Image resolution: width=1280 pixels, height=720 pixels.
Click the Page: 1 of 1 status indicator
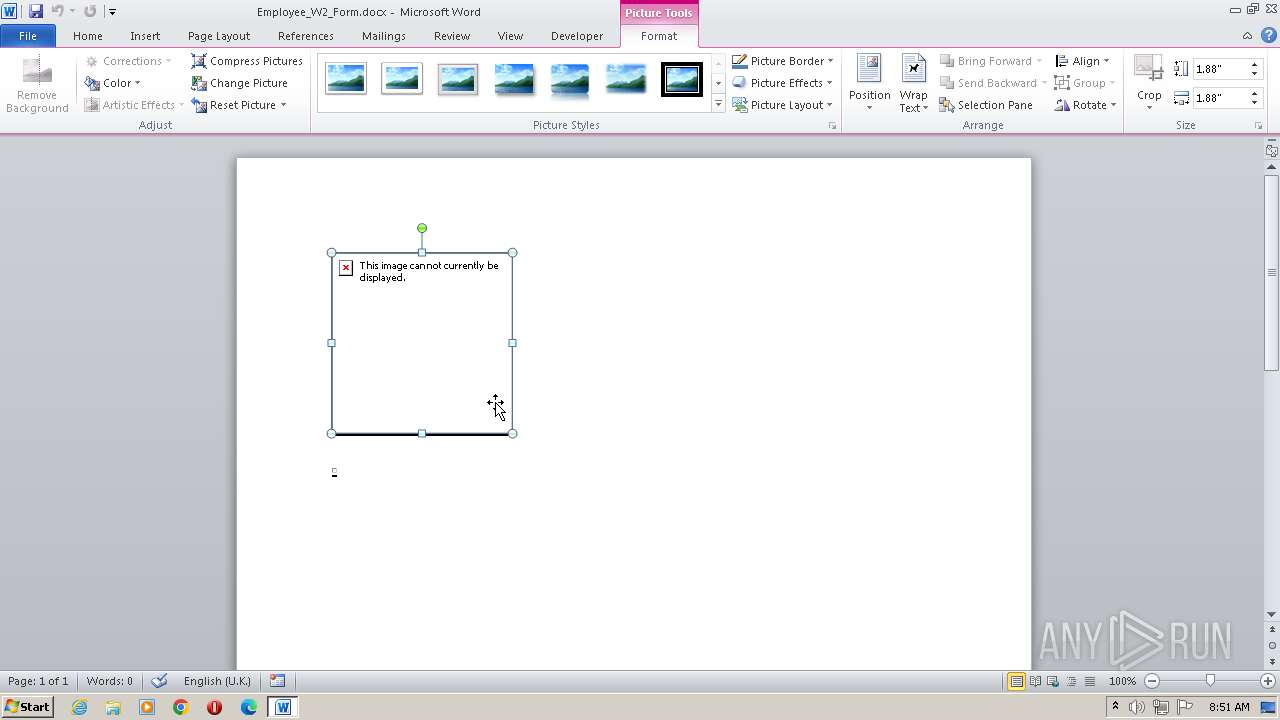coord(38,681)
